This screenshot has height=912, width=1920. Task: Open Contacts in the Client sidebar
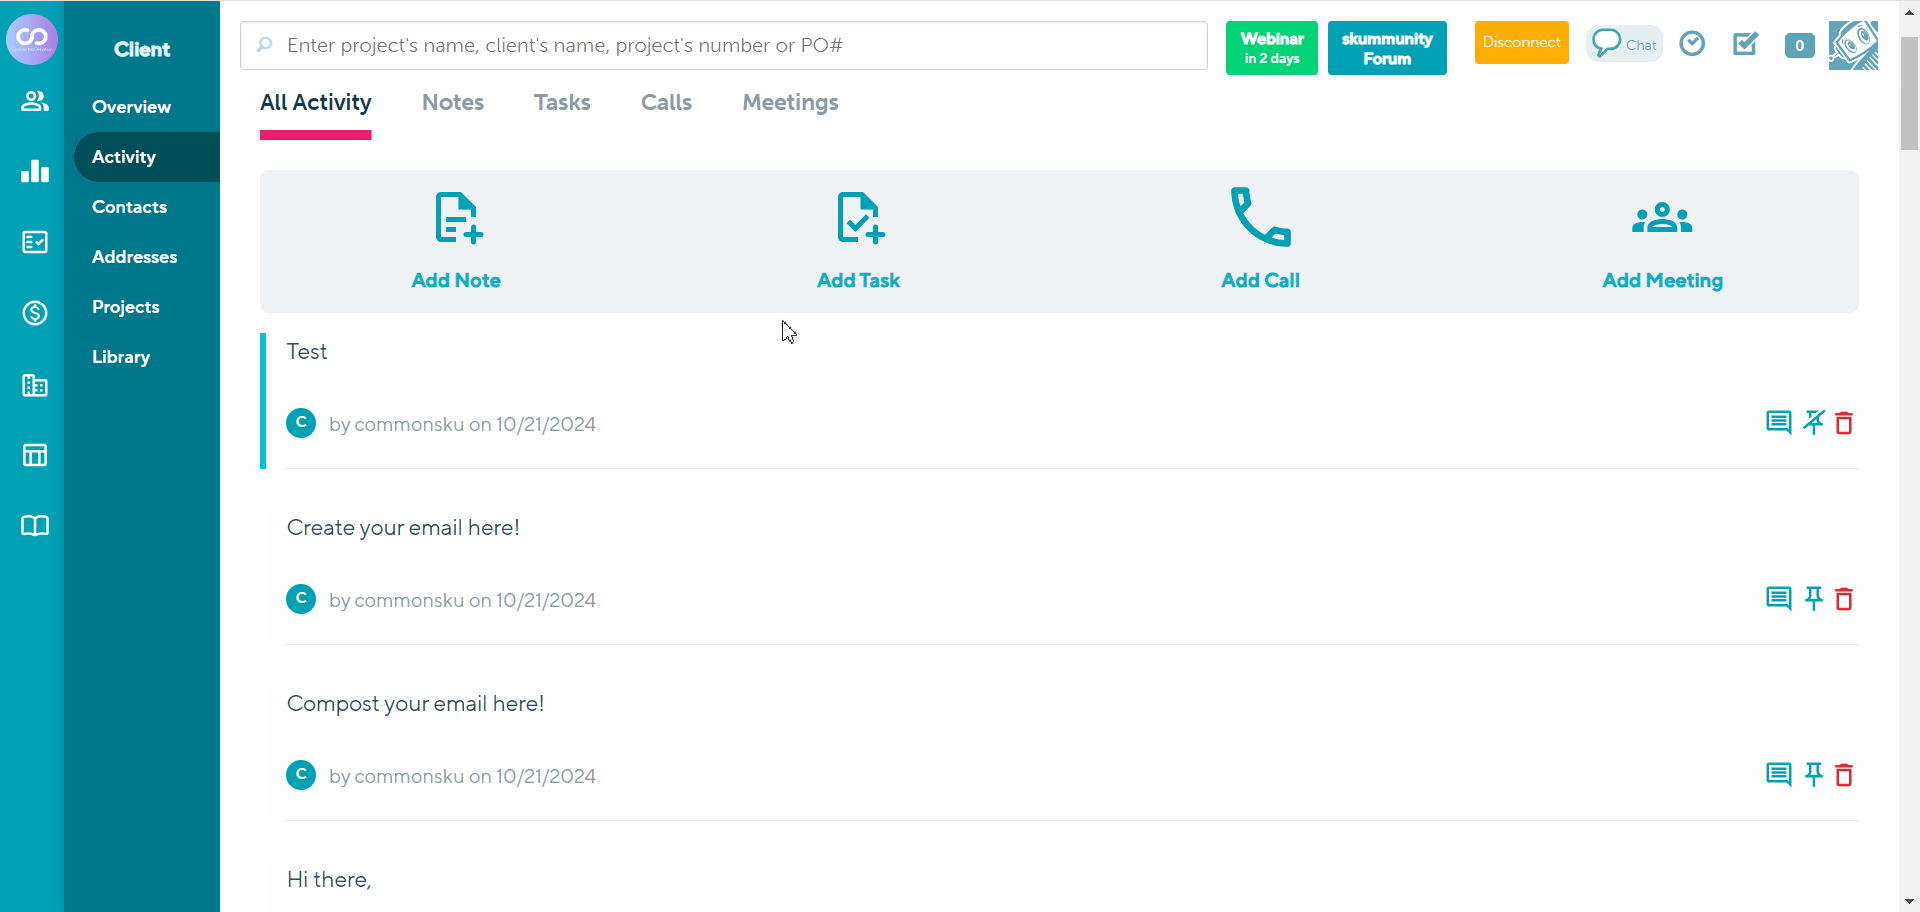(130, 207)
